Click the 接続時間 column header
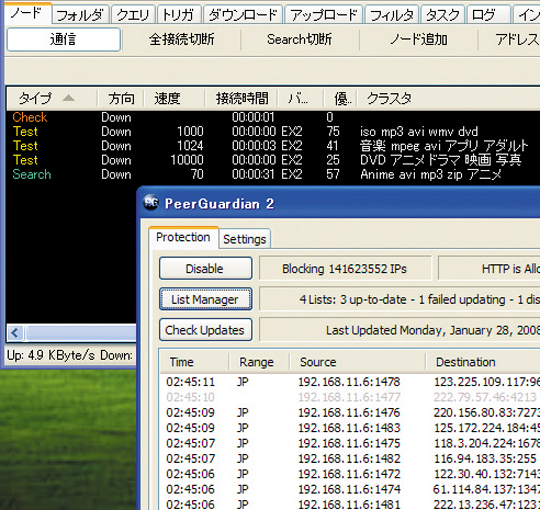This screenshot has height=510, width=540. pyautogui.click(x=242, y=98)
